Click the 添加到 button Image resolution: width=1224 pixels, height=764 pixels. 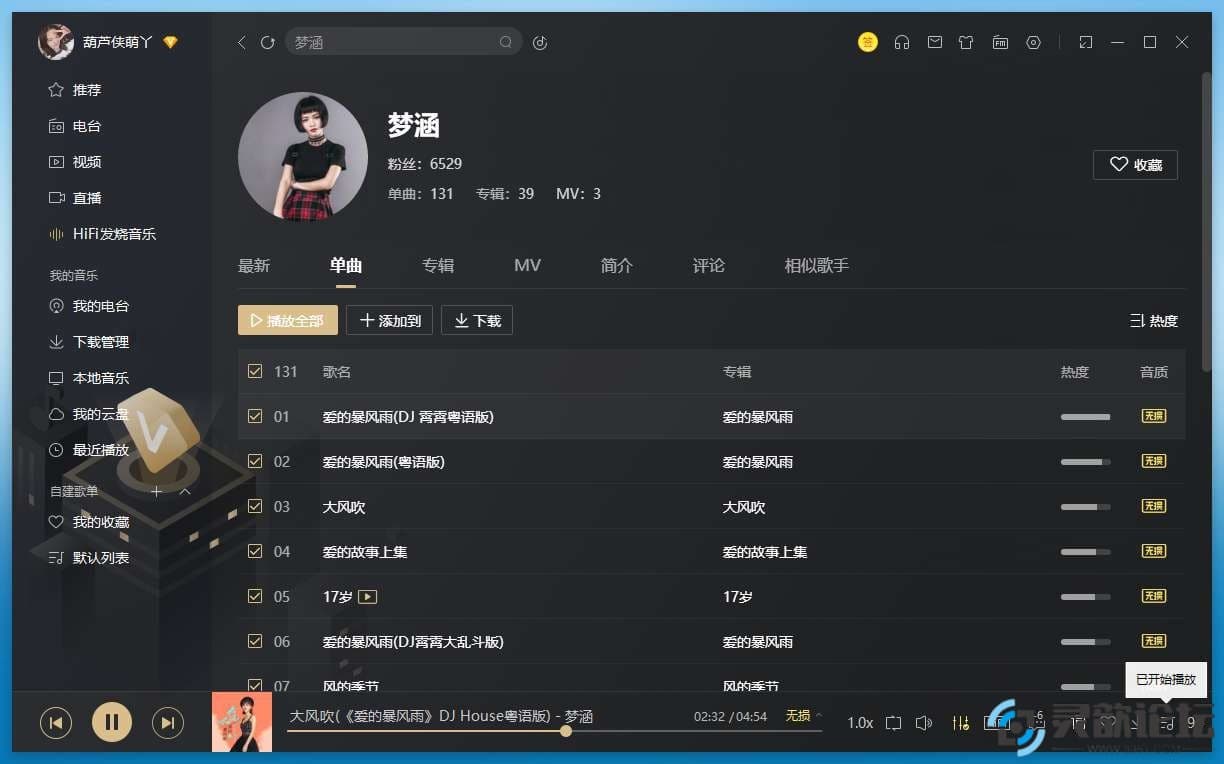(x=390, y=321)
